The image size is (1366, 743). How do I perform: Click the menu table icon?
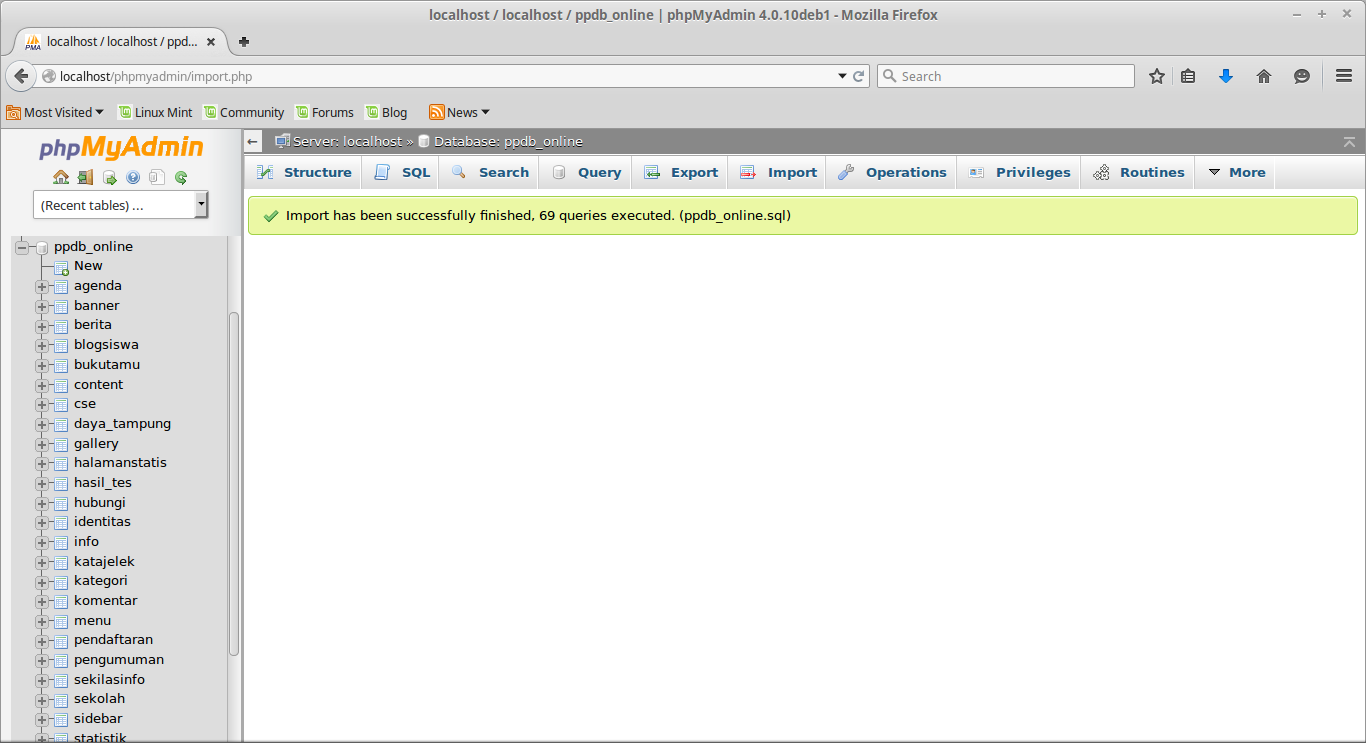click(61, 621)
